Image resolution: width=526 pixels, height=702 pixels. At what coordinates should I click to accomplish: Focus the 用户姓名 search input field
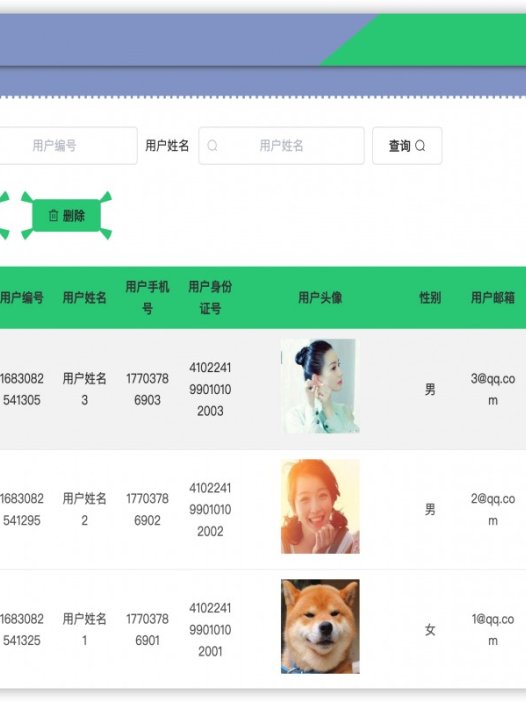click(x=281, y=146)
